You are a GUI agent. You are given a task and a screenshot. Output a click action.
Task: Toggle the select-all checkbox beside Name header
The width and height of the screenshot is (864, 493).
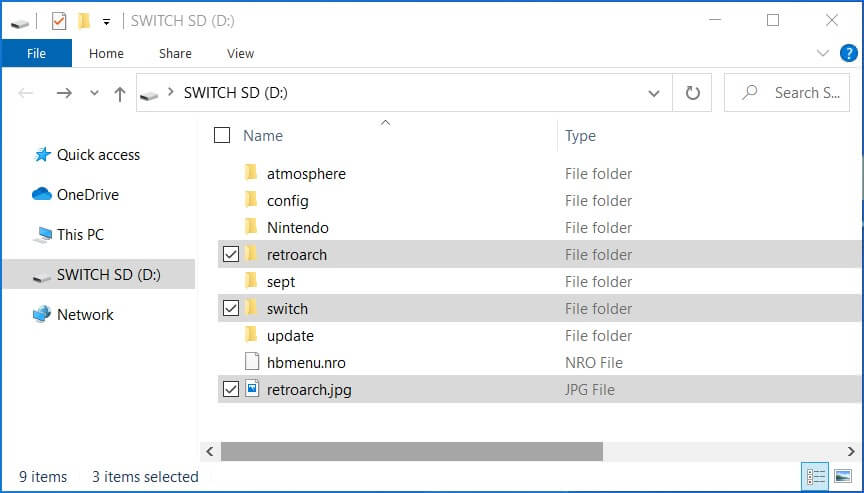coord(222,135)
